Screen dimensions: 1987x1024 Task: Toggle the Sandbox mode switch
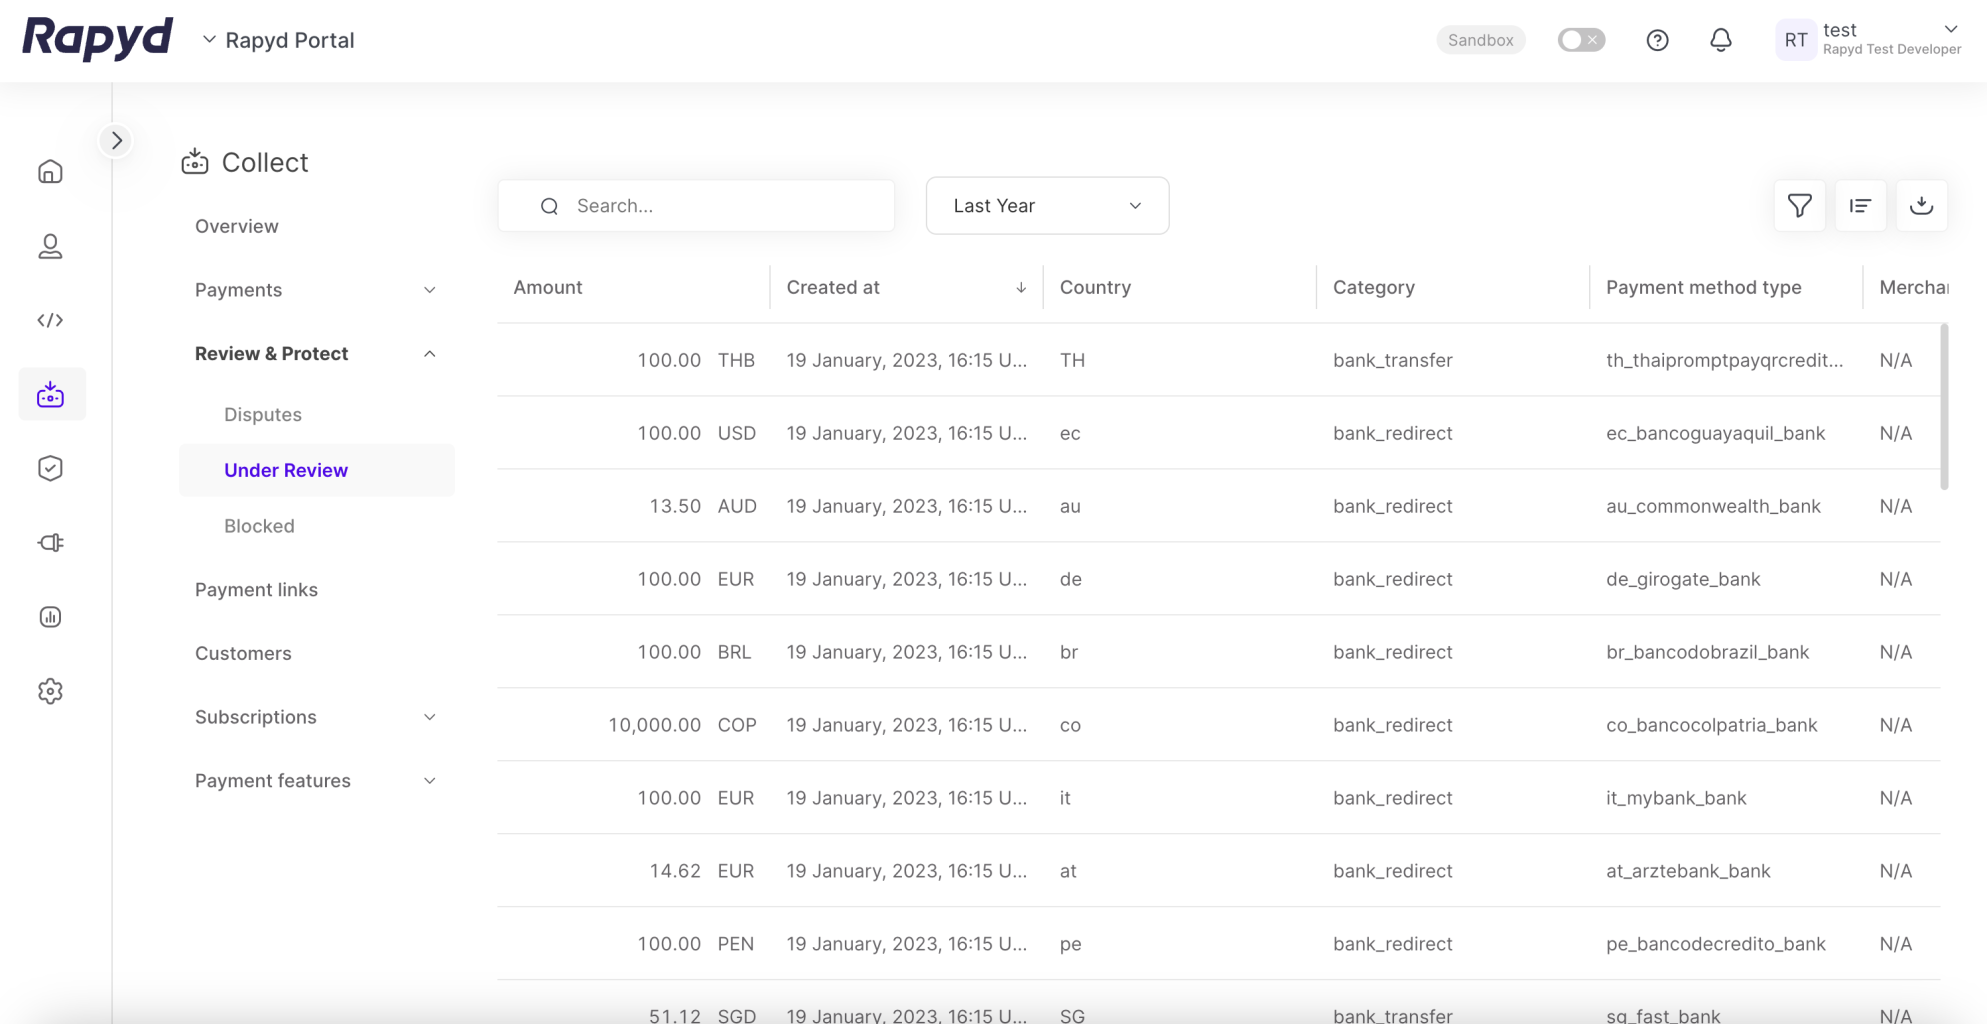[x=1581, y=40]
